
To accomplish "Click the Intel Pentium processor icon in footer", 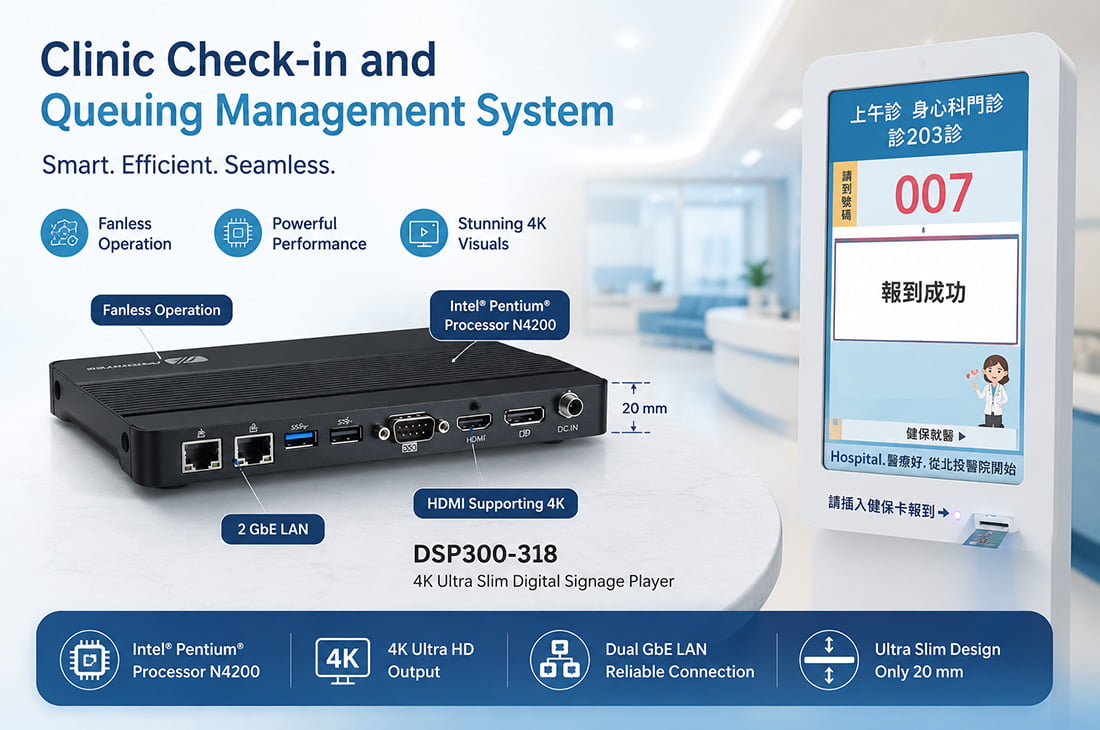I will [89, 660].
